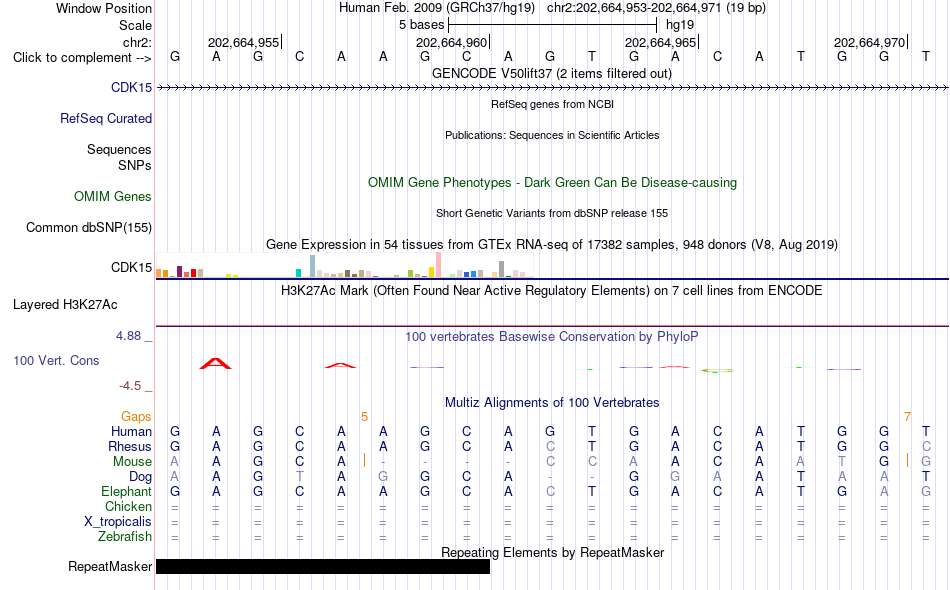Viewport: 950px width, 590px height.
Task: Click the GENCODE V50lift37 track title
Action: (x=552, y=74)
